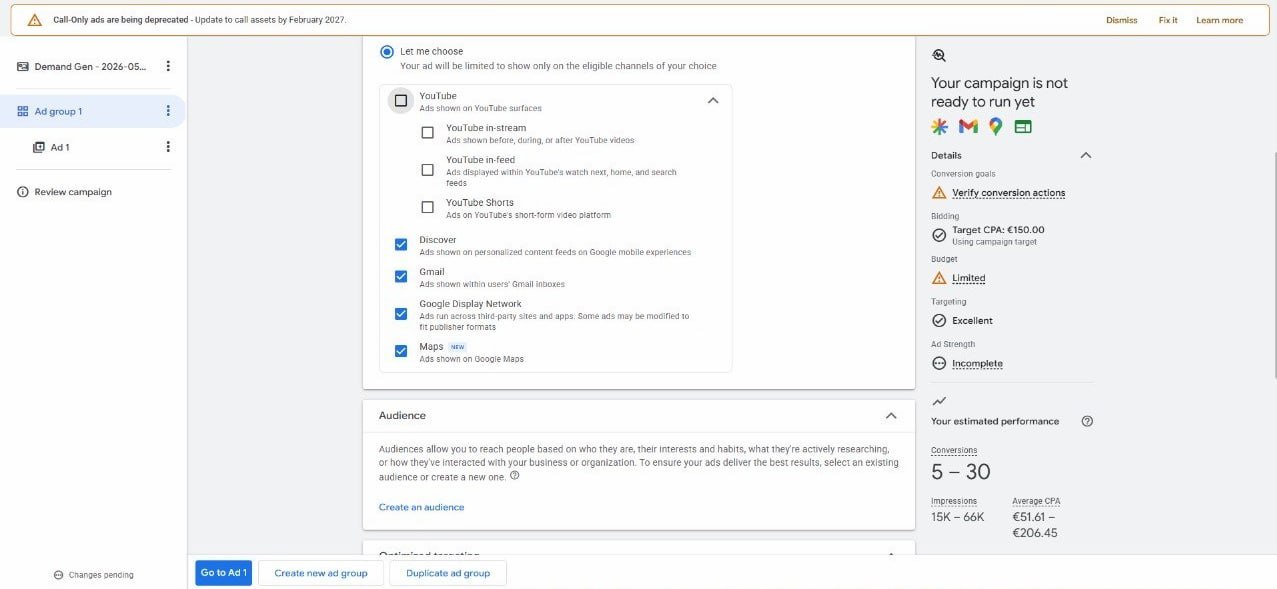Enable the YouTube Shorts checkbox

pos(428,207)
